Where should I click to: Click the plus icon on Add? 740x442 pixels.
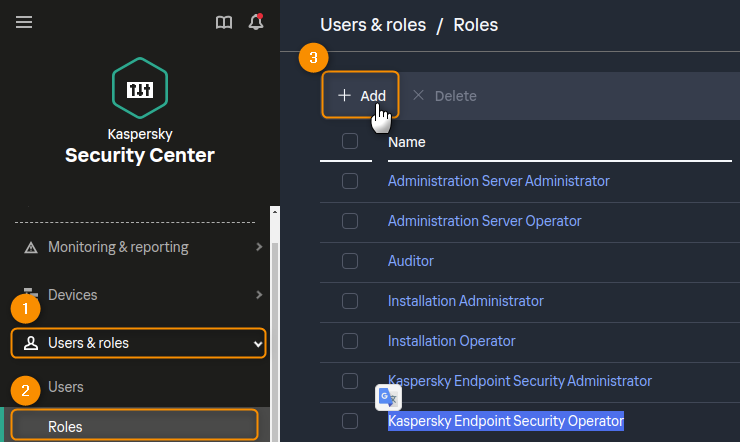click(x=344, y=95)
